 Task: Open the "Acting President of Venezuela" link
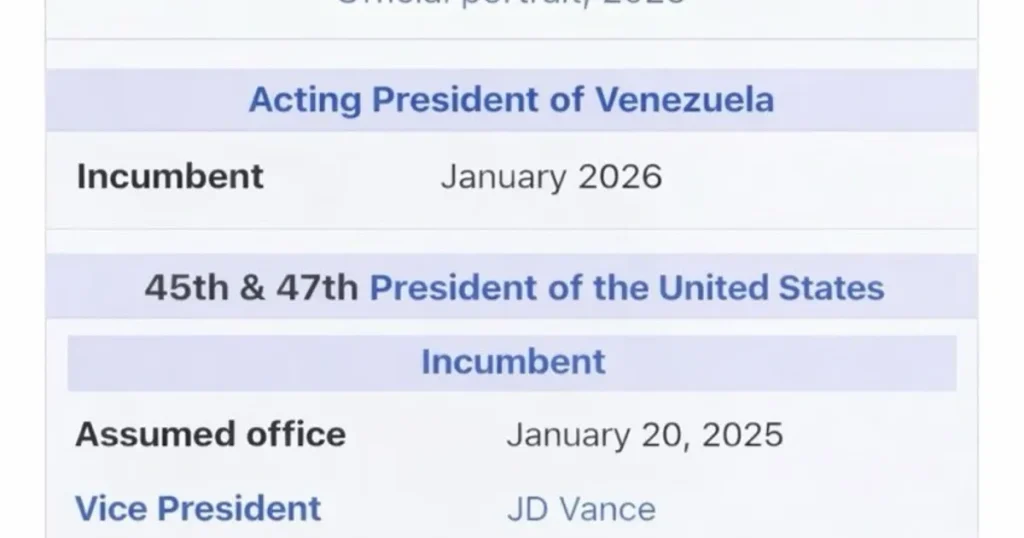pyautogui.click(x=511, y=100)
